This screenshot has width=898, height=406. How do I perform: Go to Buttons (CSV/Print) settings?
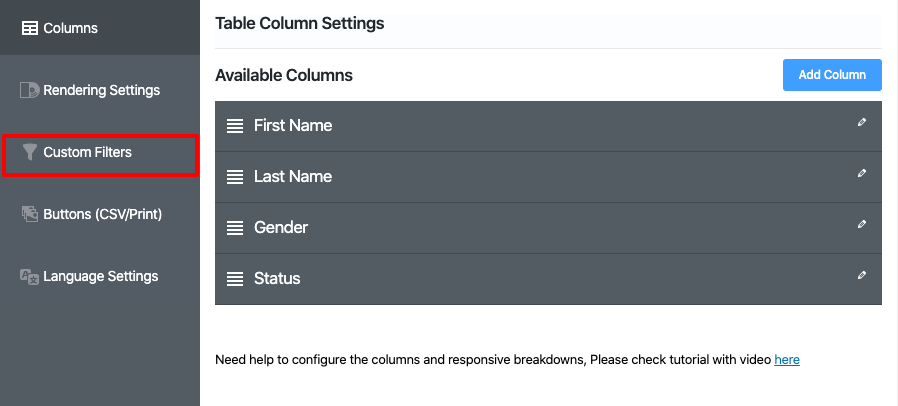point(102,214)
